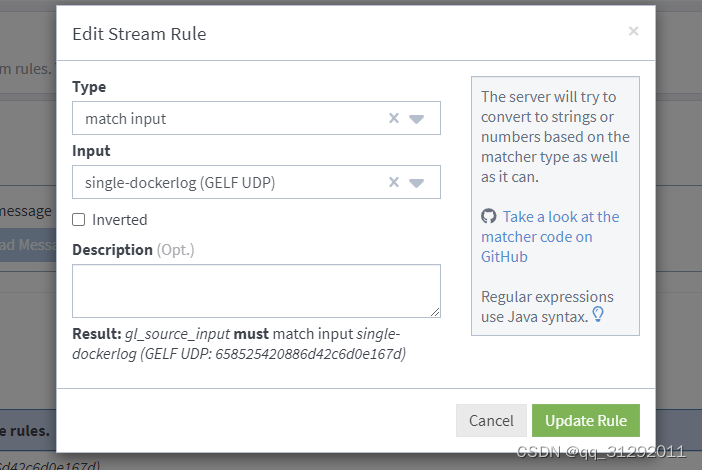Close the Edit Stream Rule dialog
The image size is (702, 470).
coord(633,31)
